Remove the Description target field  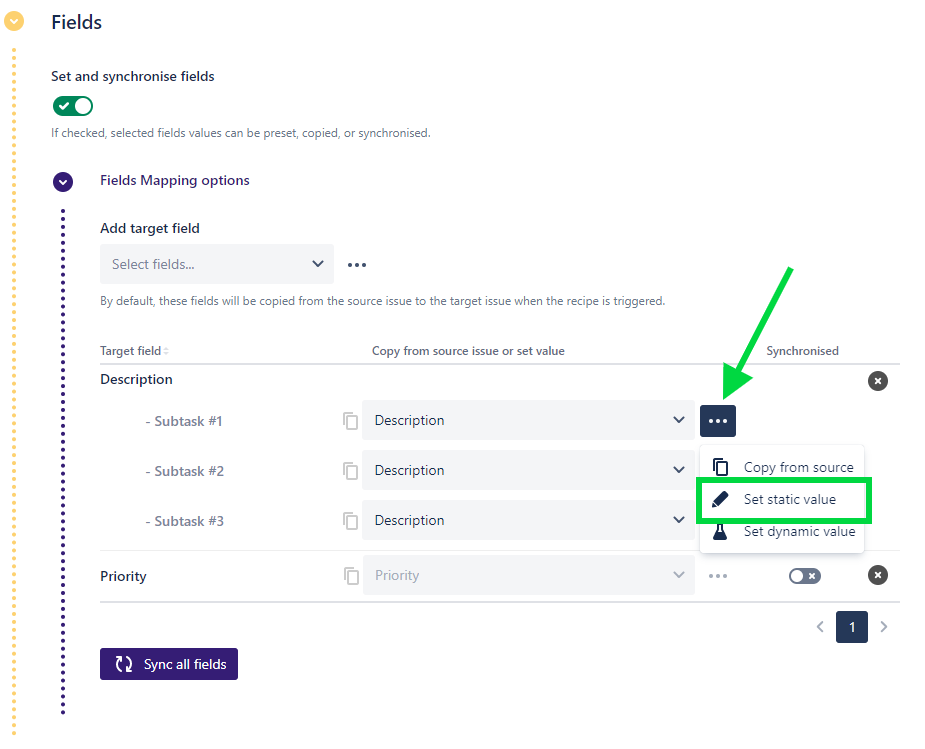pyautogui.click(x=877, y=381)
